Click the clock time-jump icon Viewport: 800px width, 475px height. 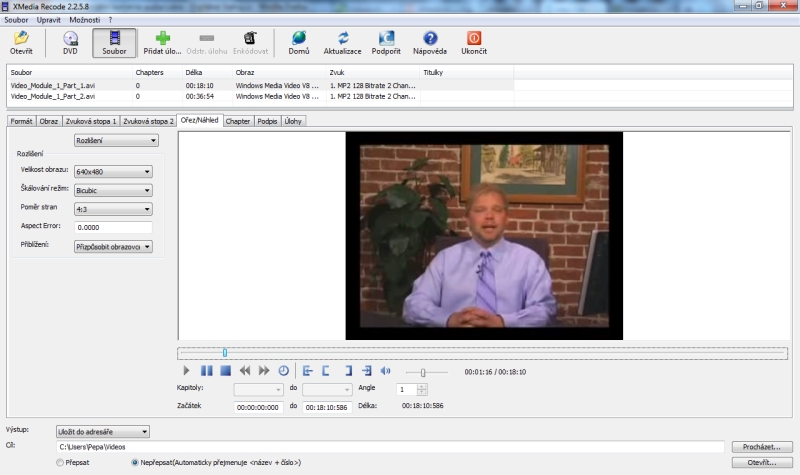284,371
